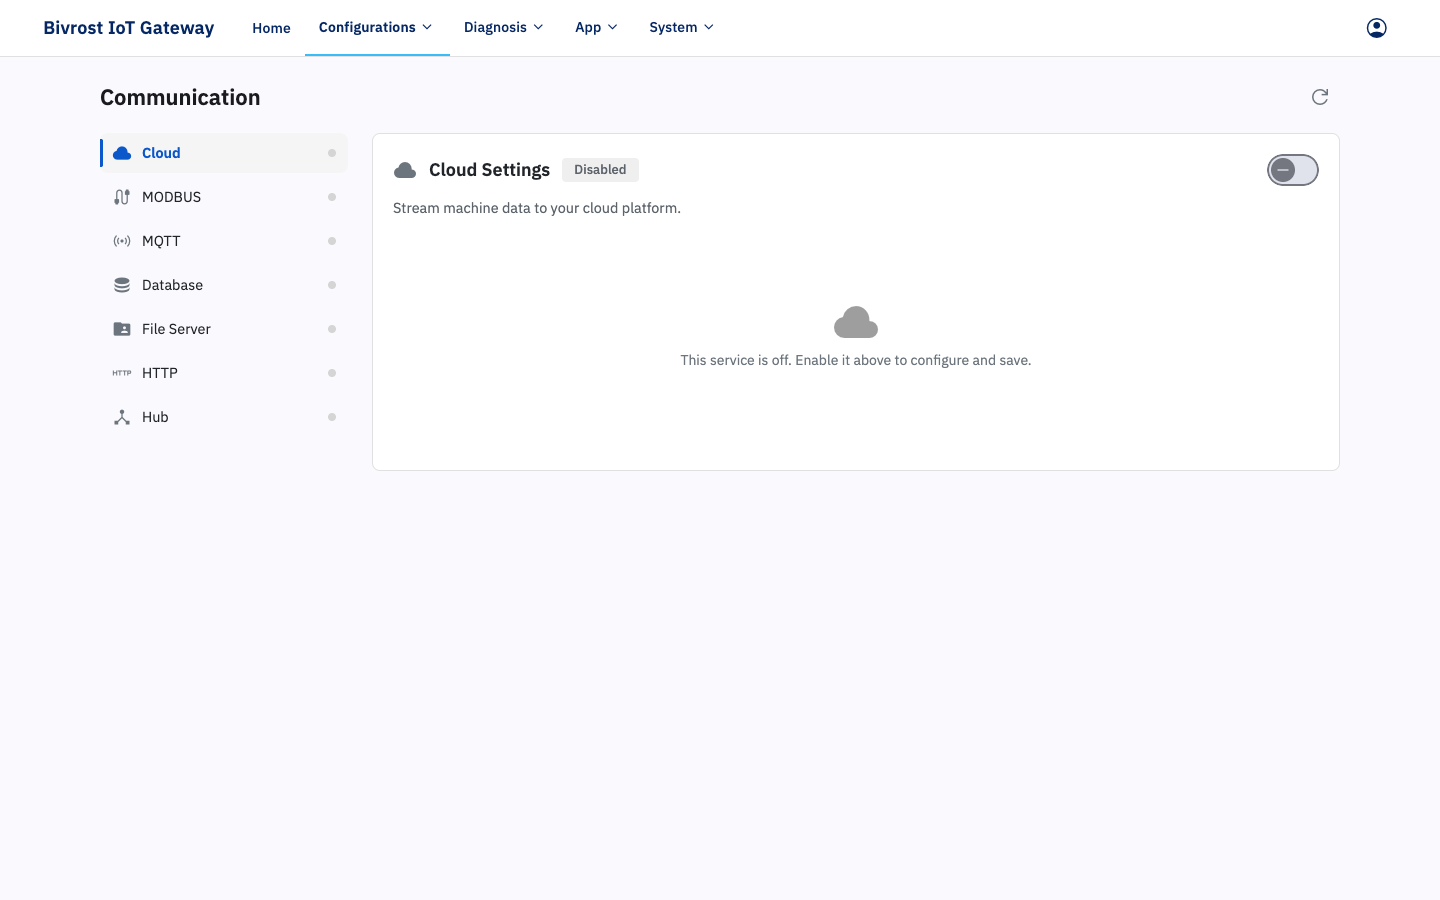The width and height of the screenshot is (1440, 900).
Task: Open the File Server section
Action: [x=224, y=329]
